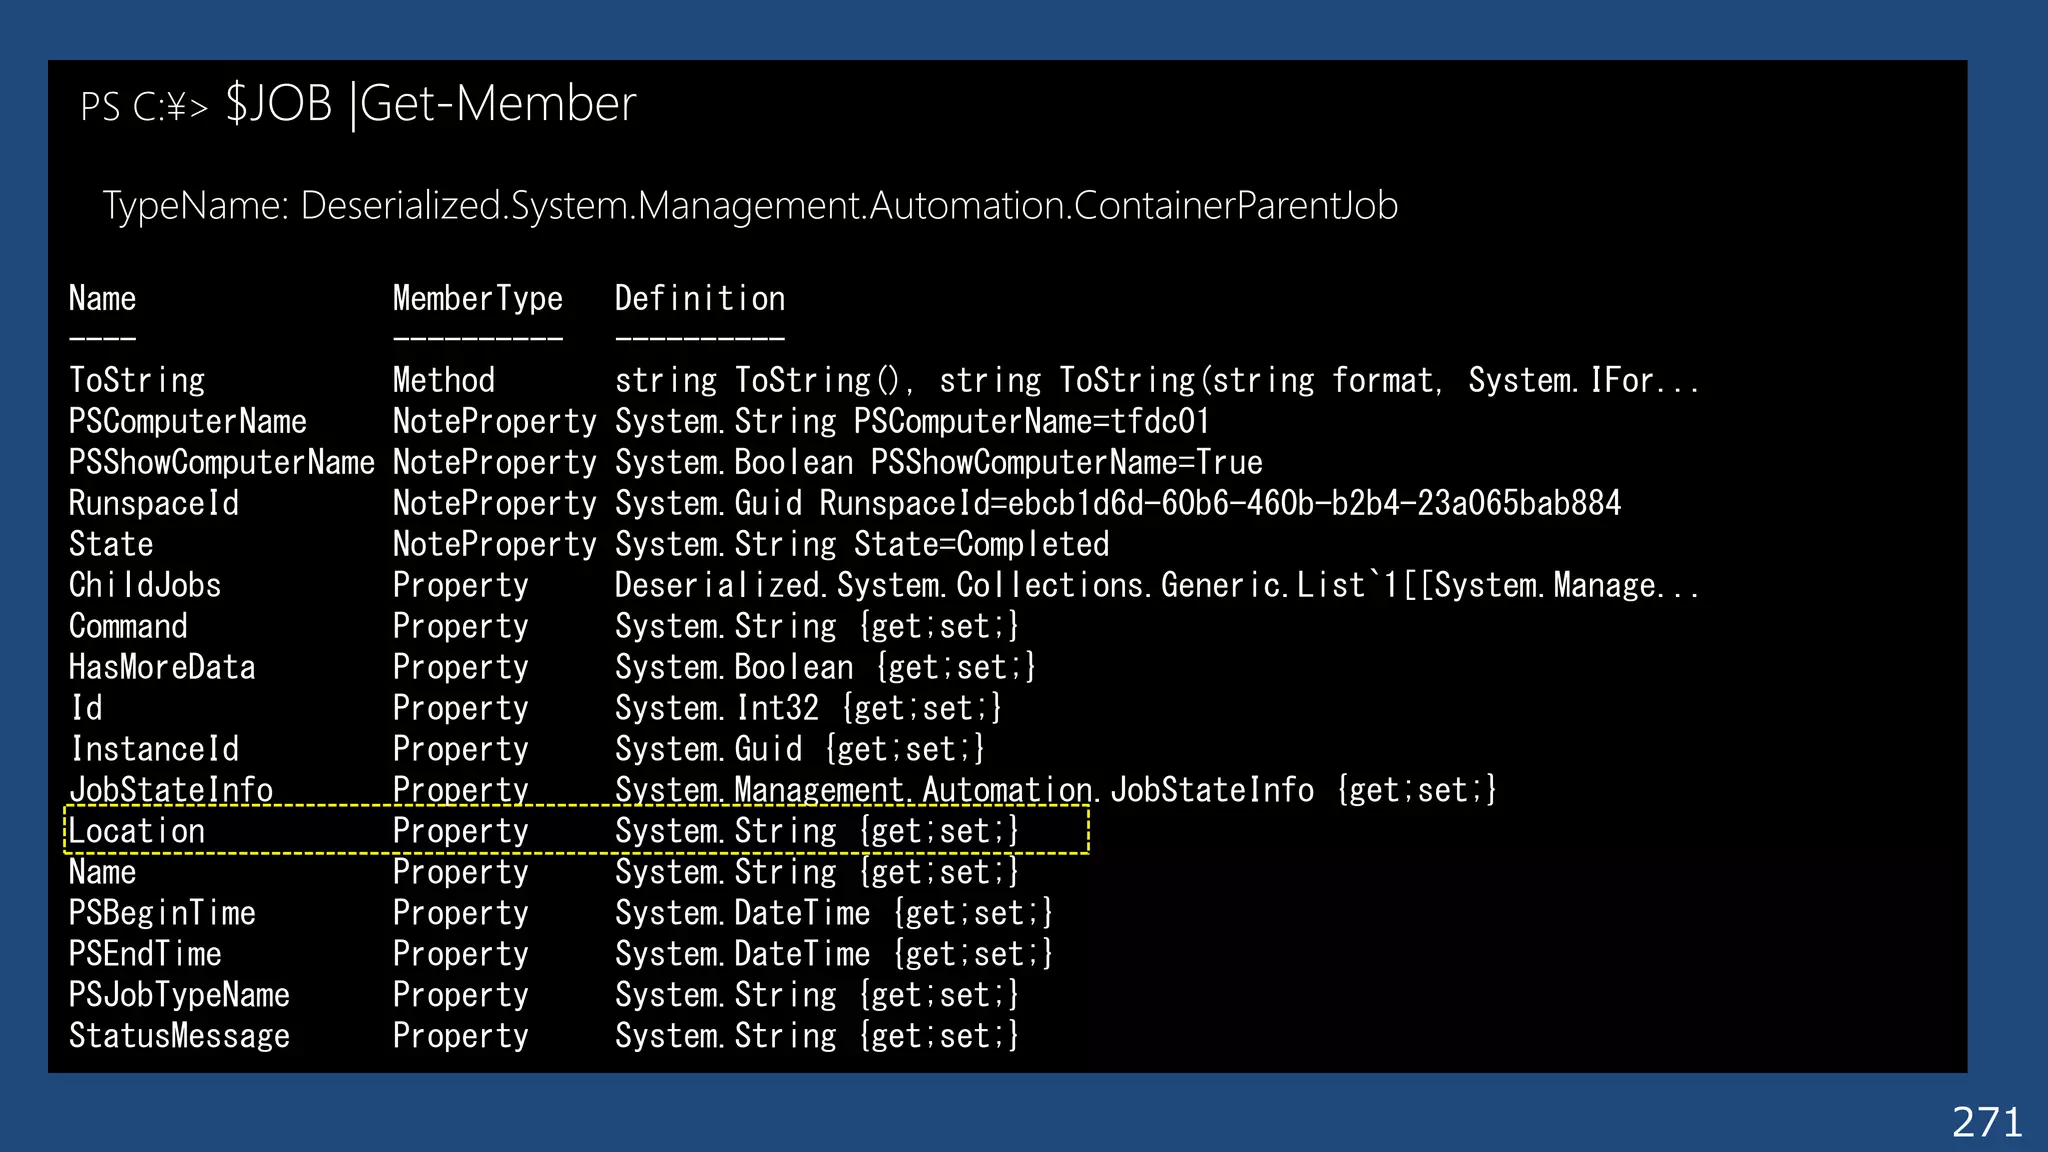Click the PSComputerName entry
Image resolution: width=2048 pixels, height=1152 pixels.
coord(187,422)
